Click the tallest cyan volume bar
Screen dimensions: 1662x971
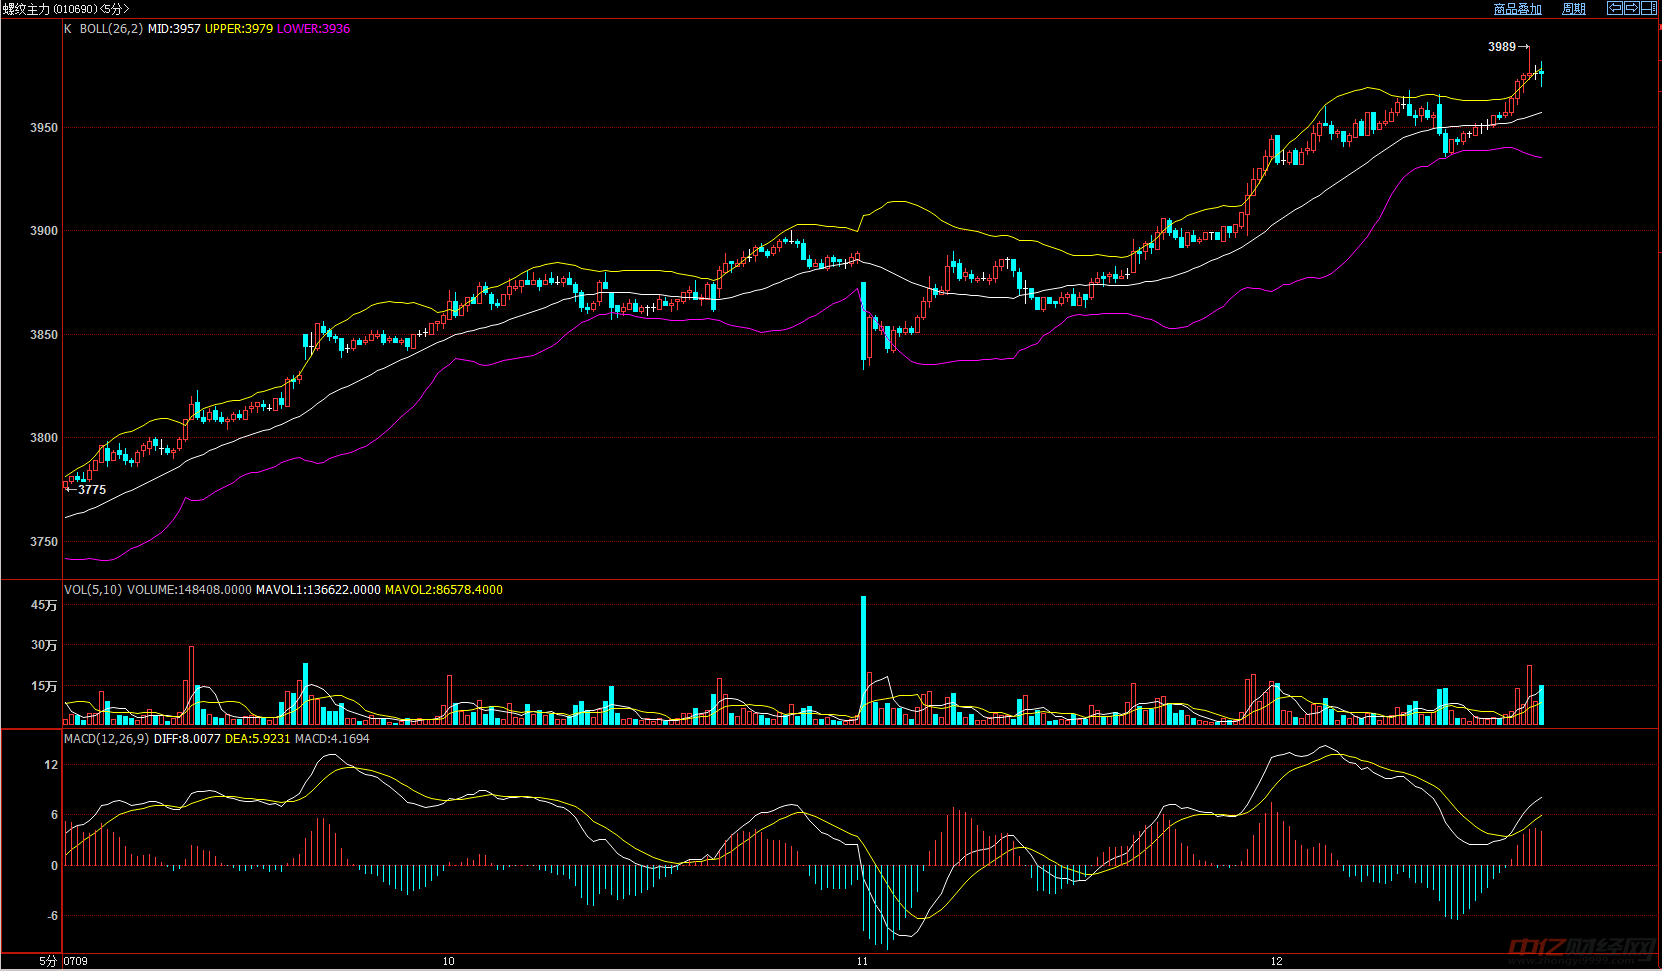(x=863, y=660)
